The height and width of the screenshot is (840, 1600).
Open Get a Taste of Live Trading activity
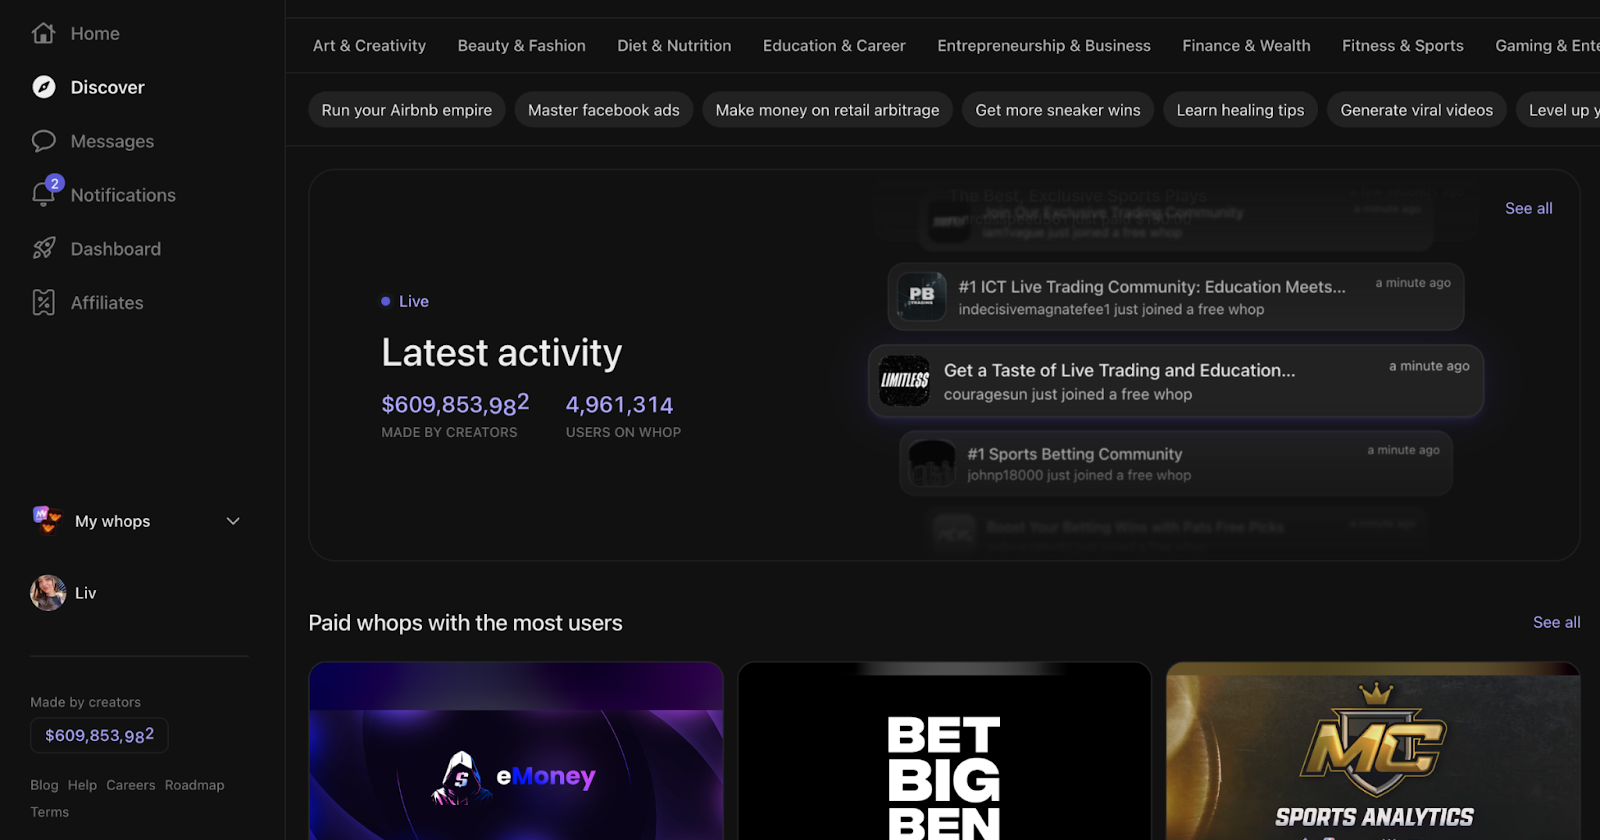(x=1176, y=381)
